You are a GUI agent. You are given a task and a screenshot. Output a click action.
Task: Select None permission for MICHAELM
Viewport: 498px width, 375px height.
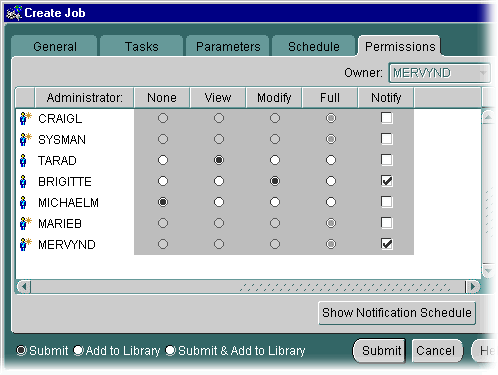click(x=163, y=202)
